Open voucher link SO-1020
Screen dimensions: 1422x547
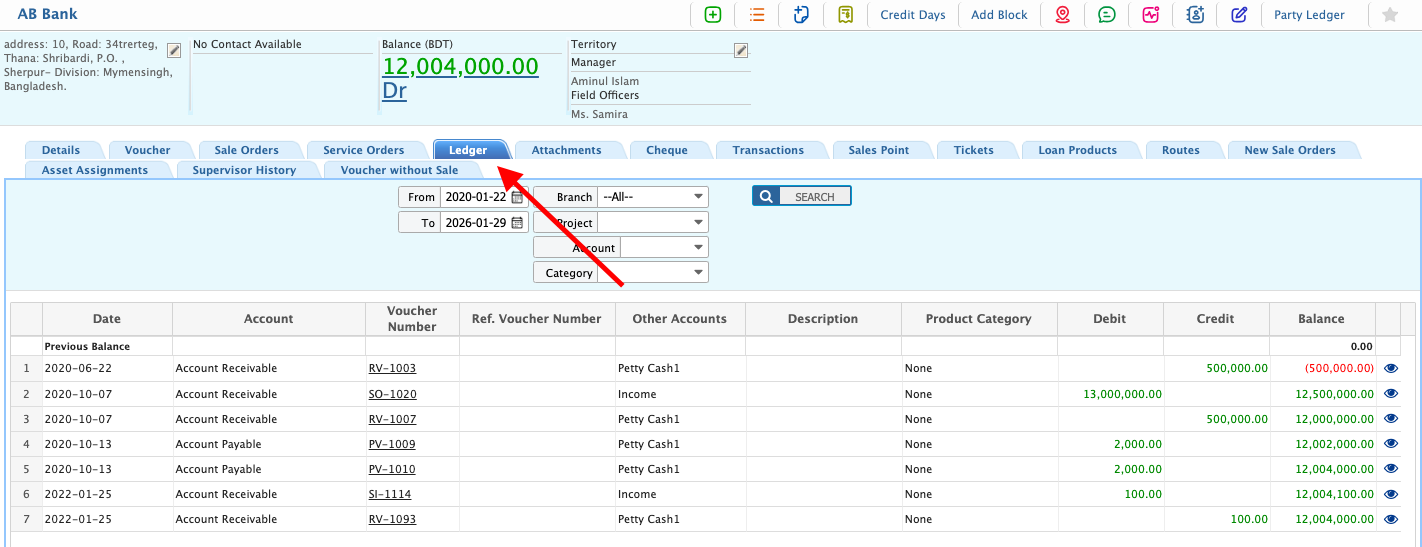pyautogui.click(x=392, y=394)
